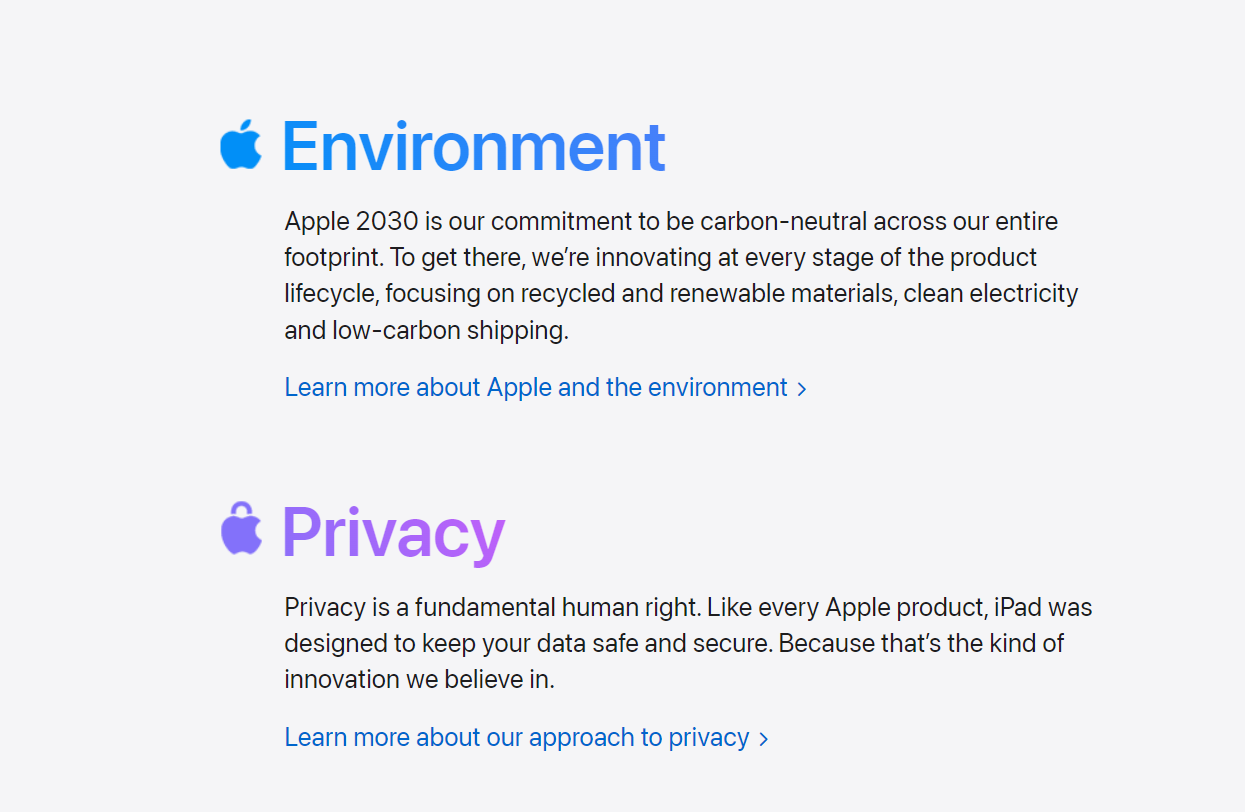The image size is (1245, 812).
Task: Click the phrase "low-carbon shipping"
Action: [x=450, y=330]
